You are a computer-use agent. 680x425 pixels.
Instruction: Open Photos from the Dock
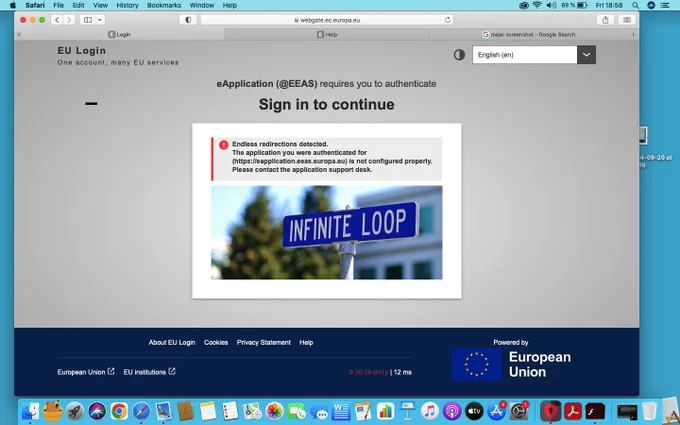click(x=274, y=411)
